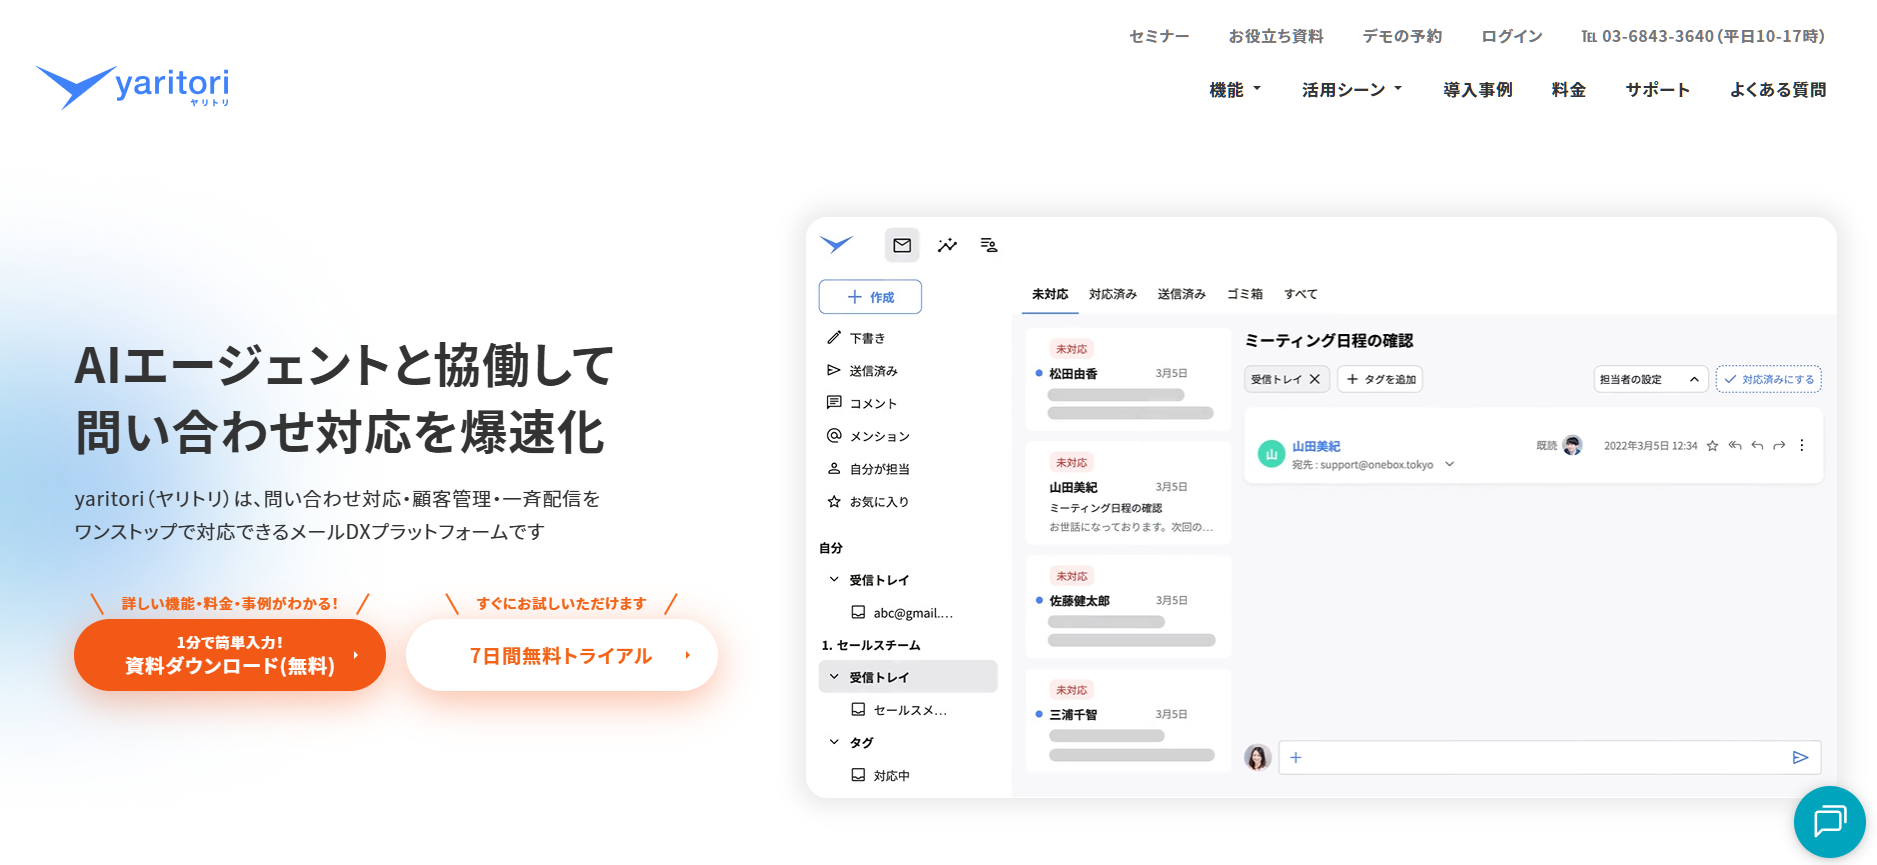The width and height of the screenshot is (1877, 865).
Task: Click sender name 山田美紀 in the thread
Action: click(1316, 446)
